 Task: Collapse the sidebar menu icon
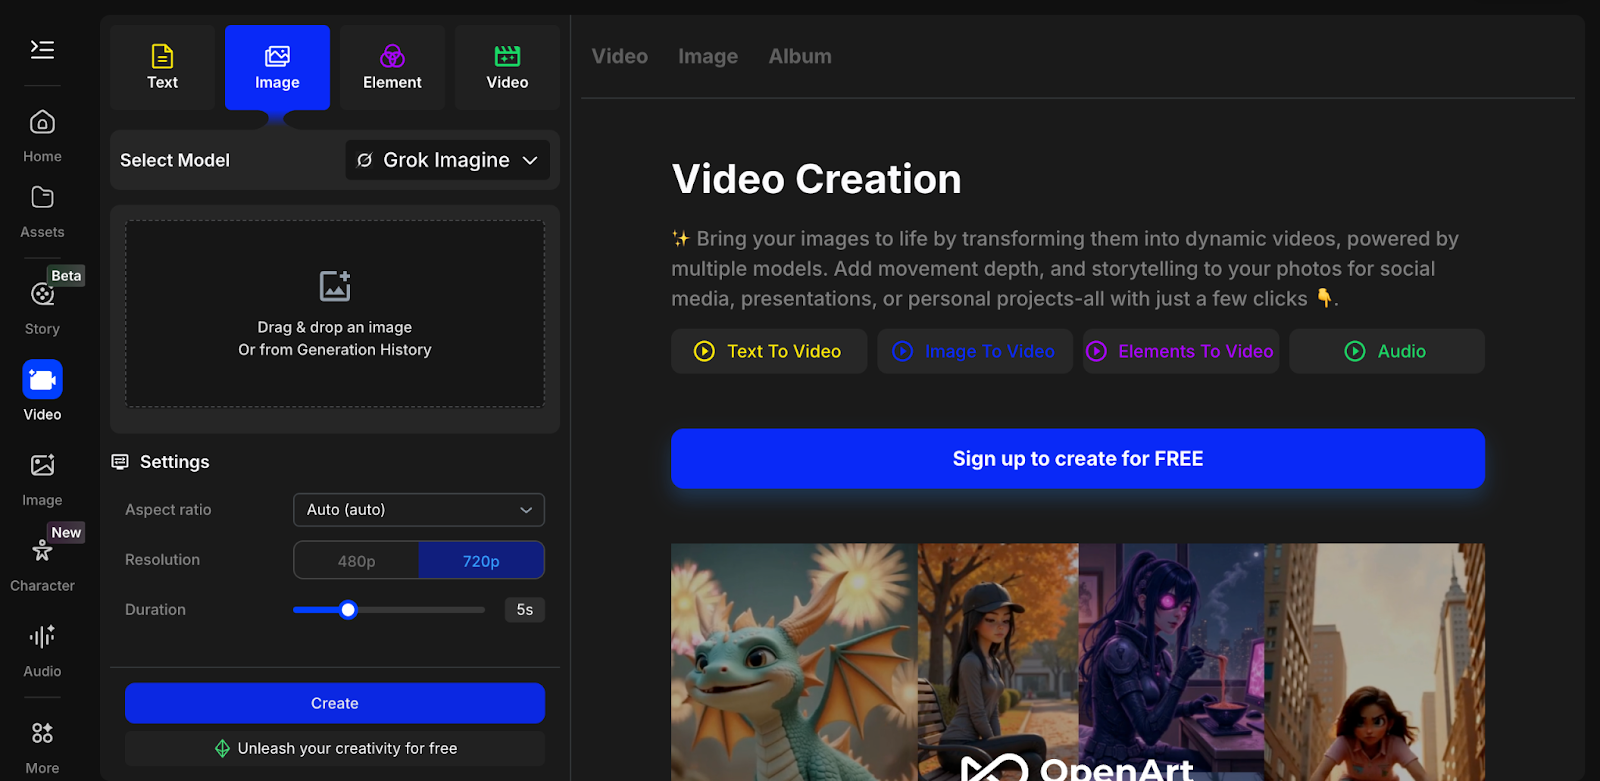42,49
